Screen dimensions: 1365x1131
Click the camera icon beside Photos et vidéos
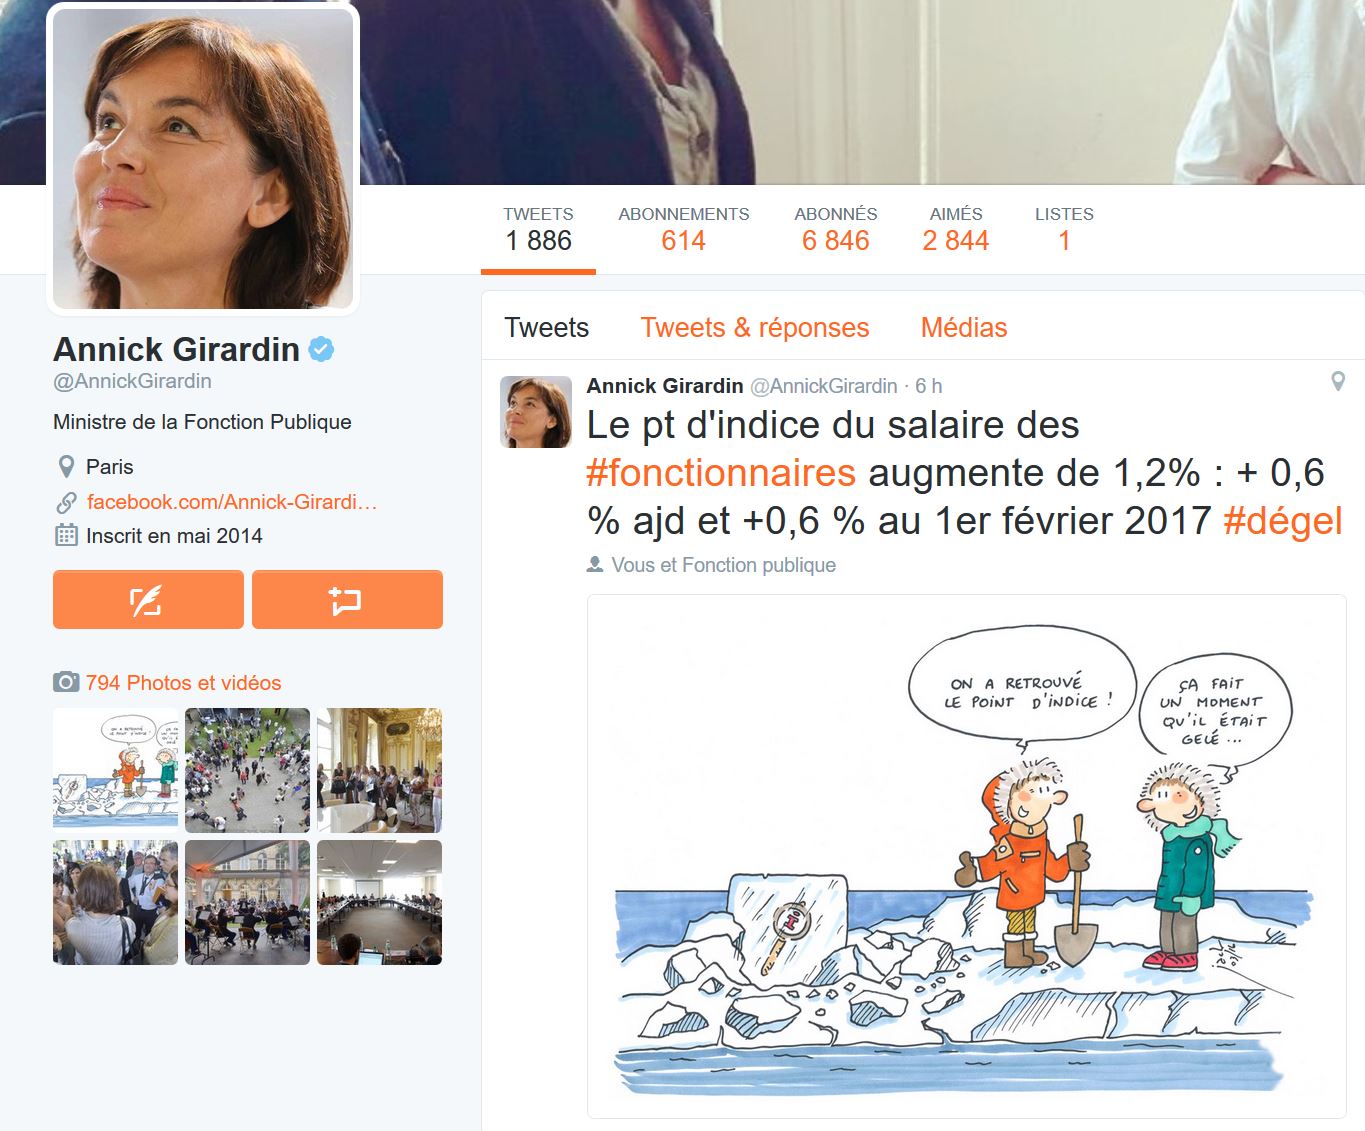66,683
